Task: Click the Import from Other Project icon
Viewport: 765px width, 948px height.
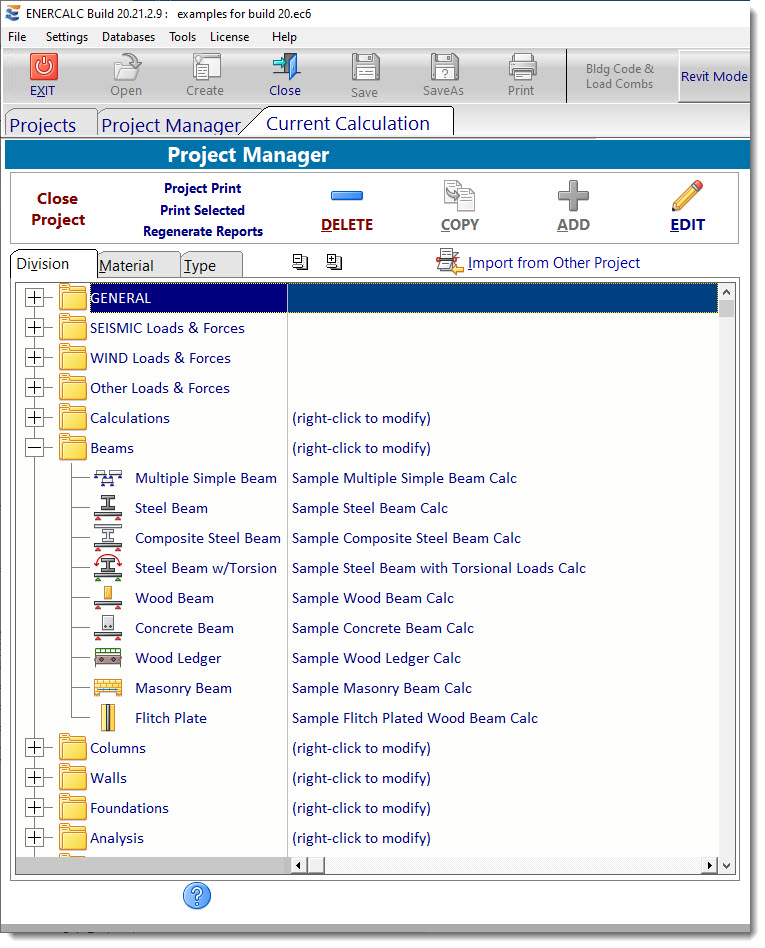Action: [449, 263]
